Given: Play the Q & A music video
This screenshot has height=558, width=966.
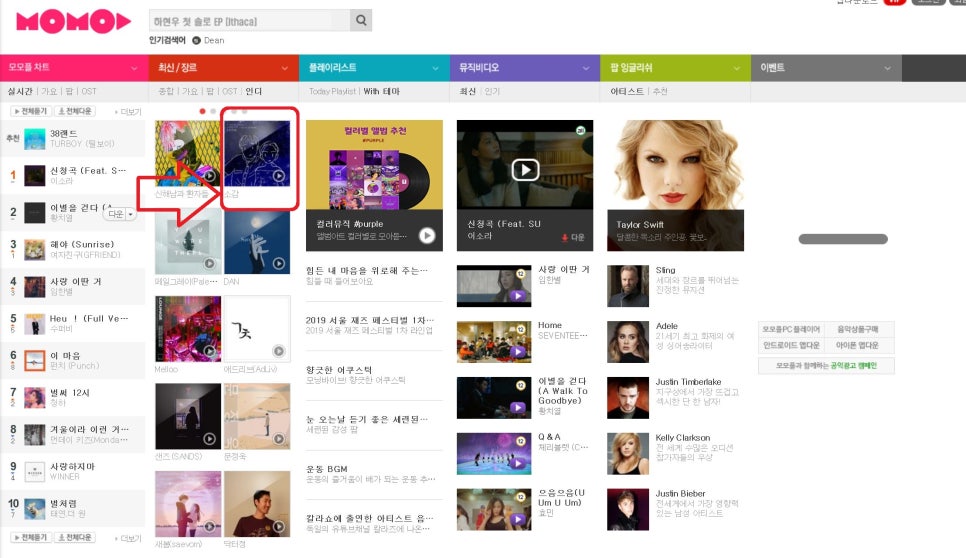Looking at the screenshot, I should click(x=518, y=463).
